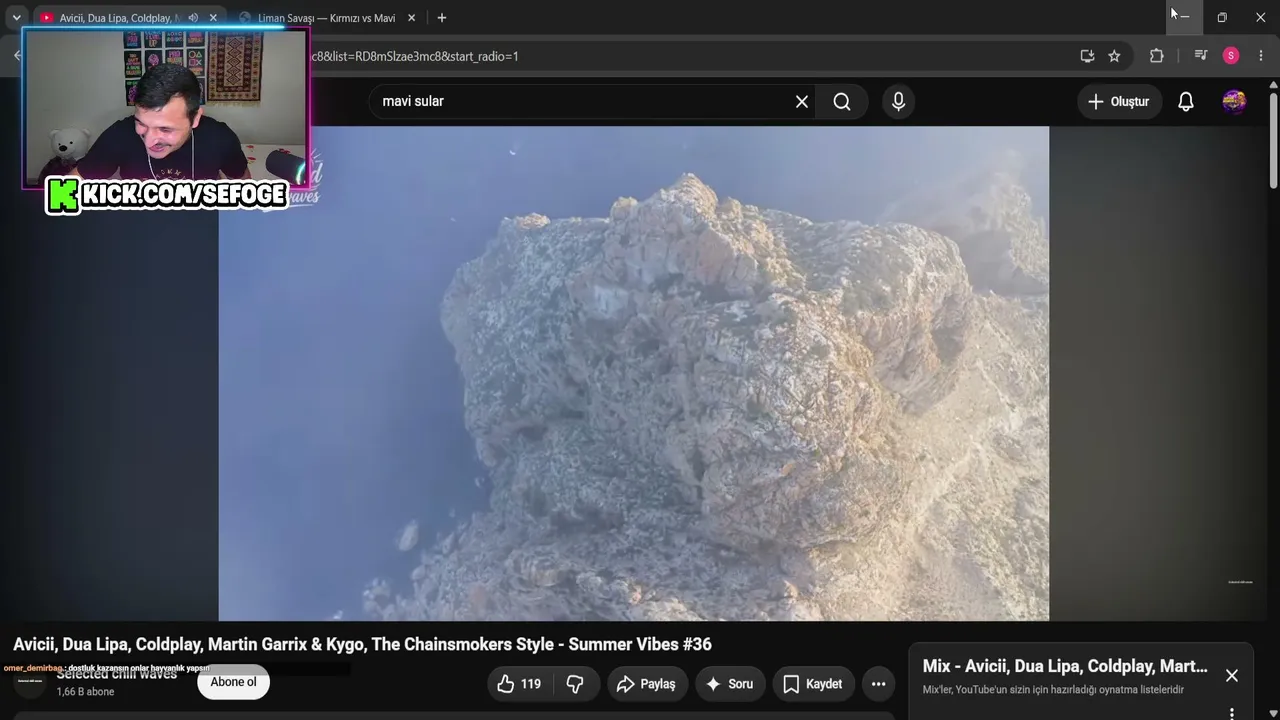Open Chrome media controls icon

pos(1201,56)
